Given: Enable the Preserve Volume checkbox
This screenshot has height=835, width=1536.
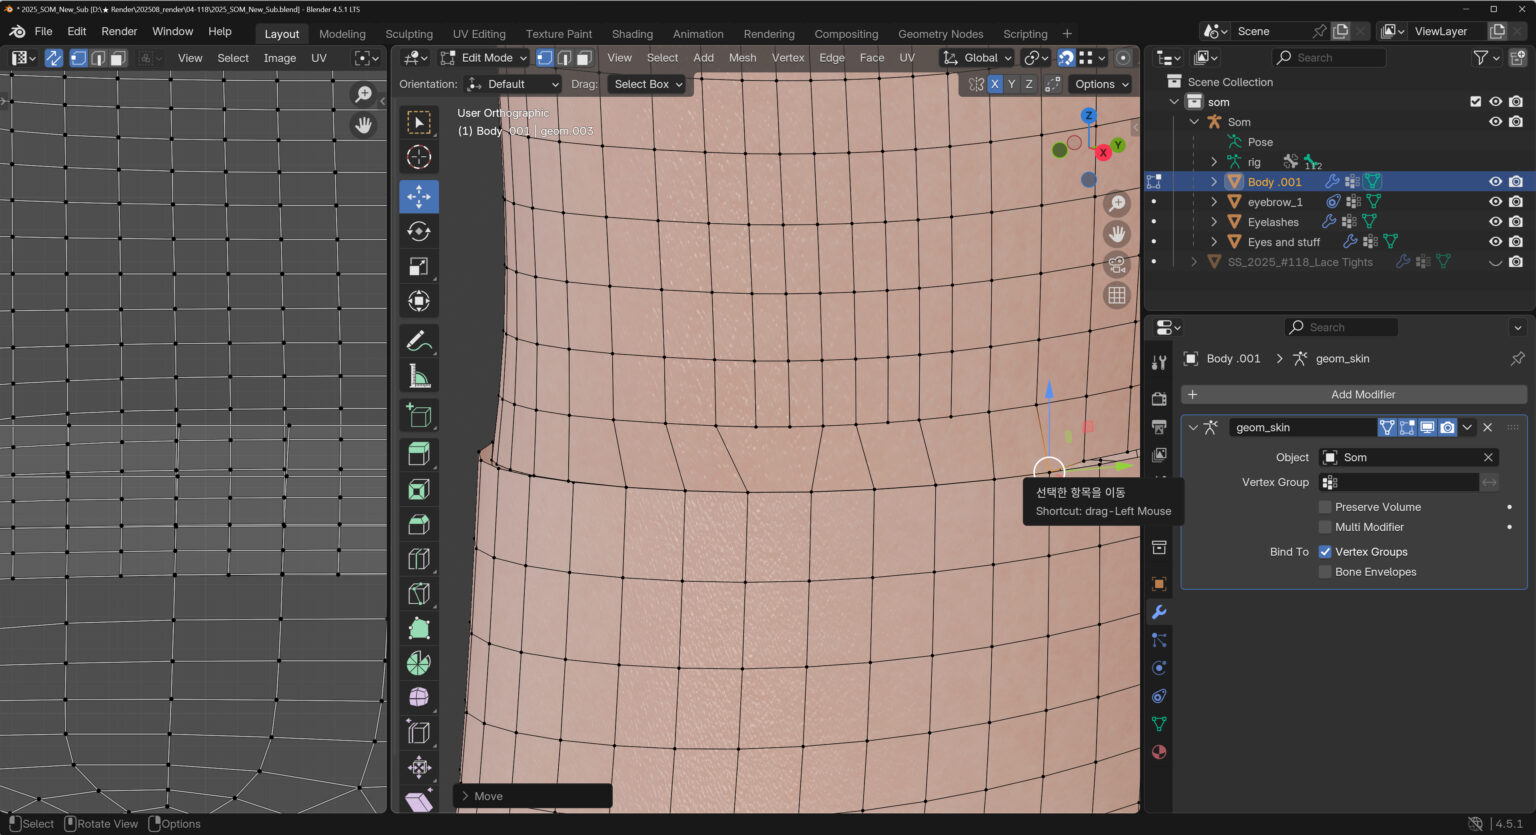Looking at the screenshot, I should [1325, 507].
